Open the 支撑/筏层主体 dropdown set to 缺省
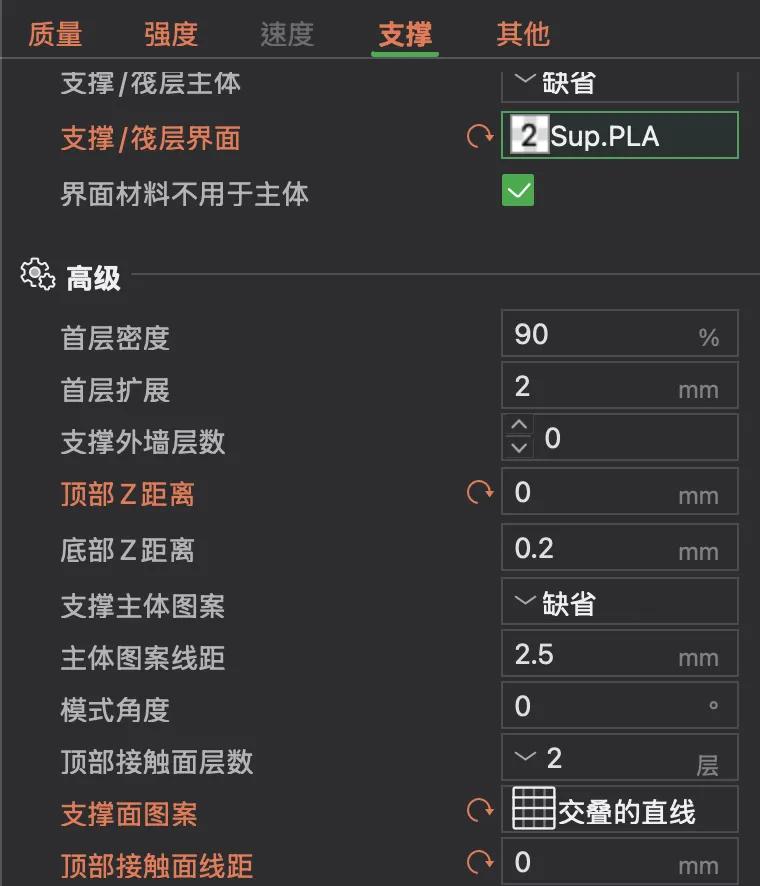The height and width of the screenshot is (886, 760). [x=619, y=85]
